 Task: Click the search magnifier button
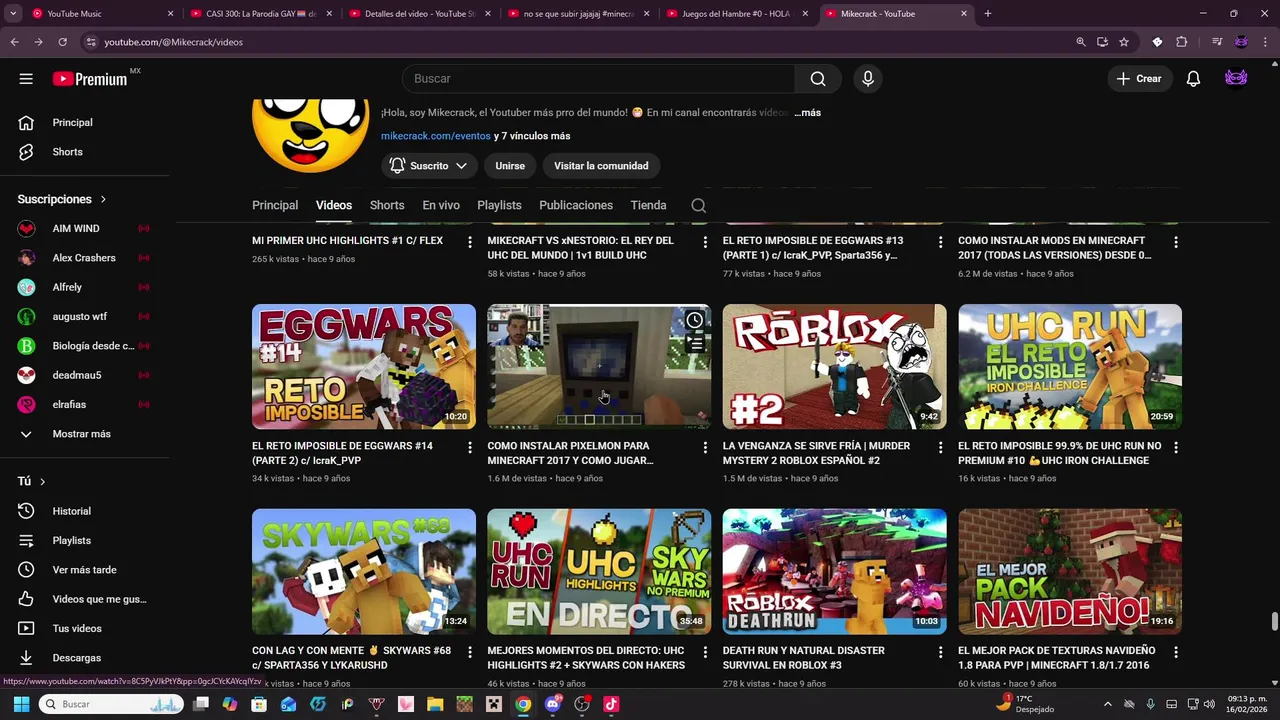[x=818, y=79]
